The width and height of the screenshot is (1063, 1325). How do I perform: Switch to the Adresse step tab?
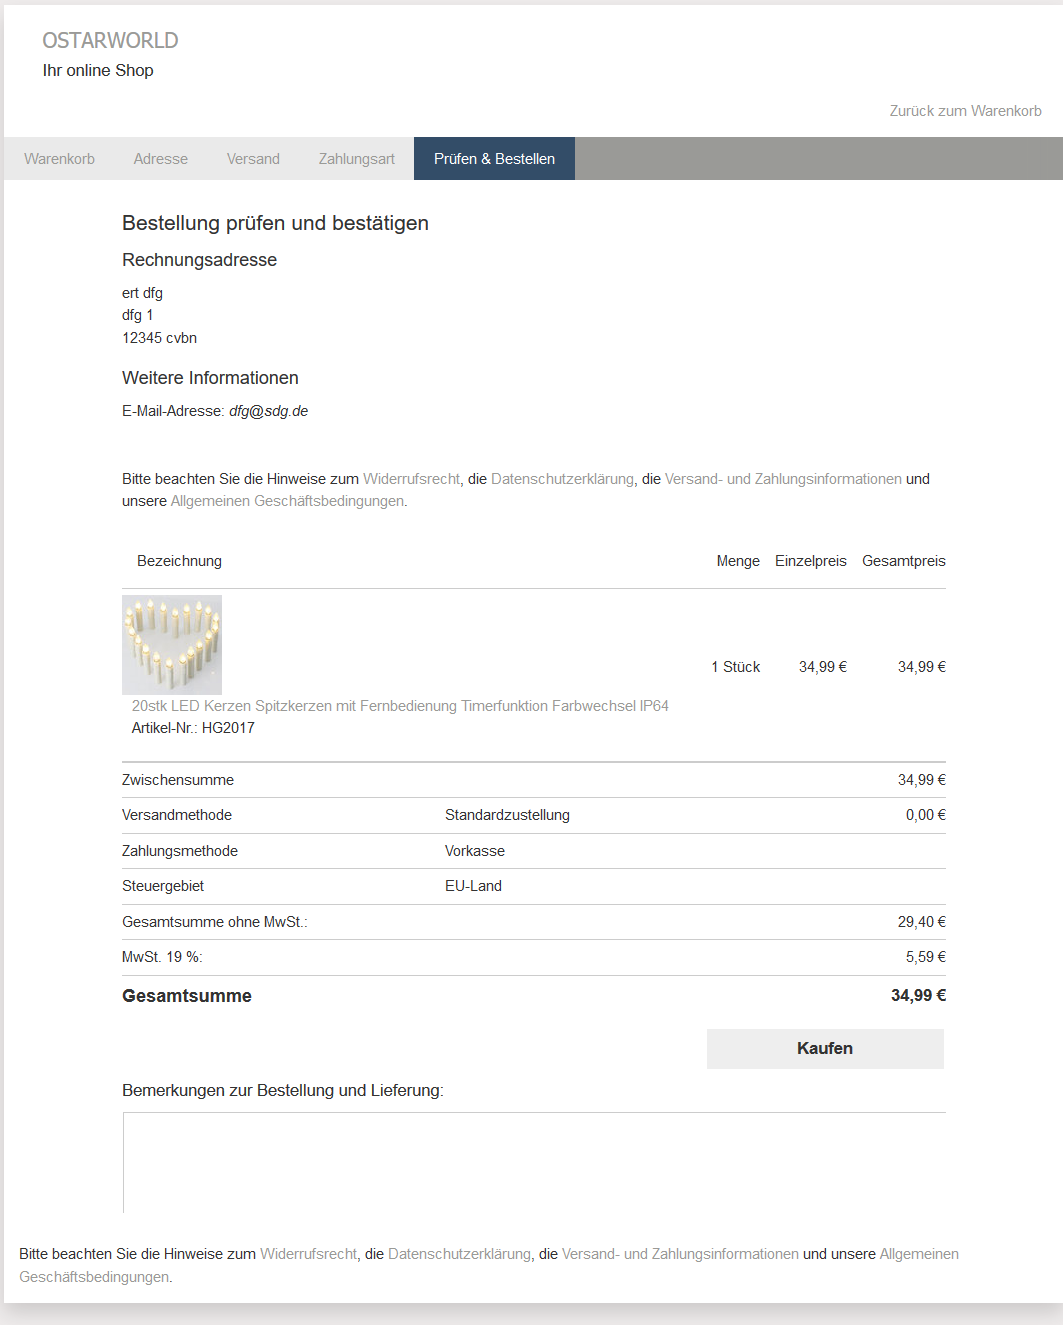click(161, 159)
